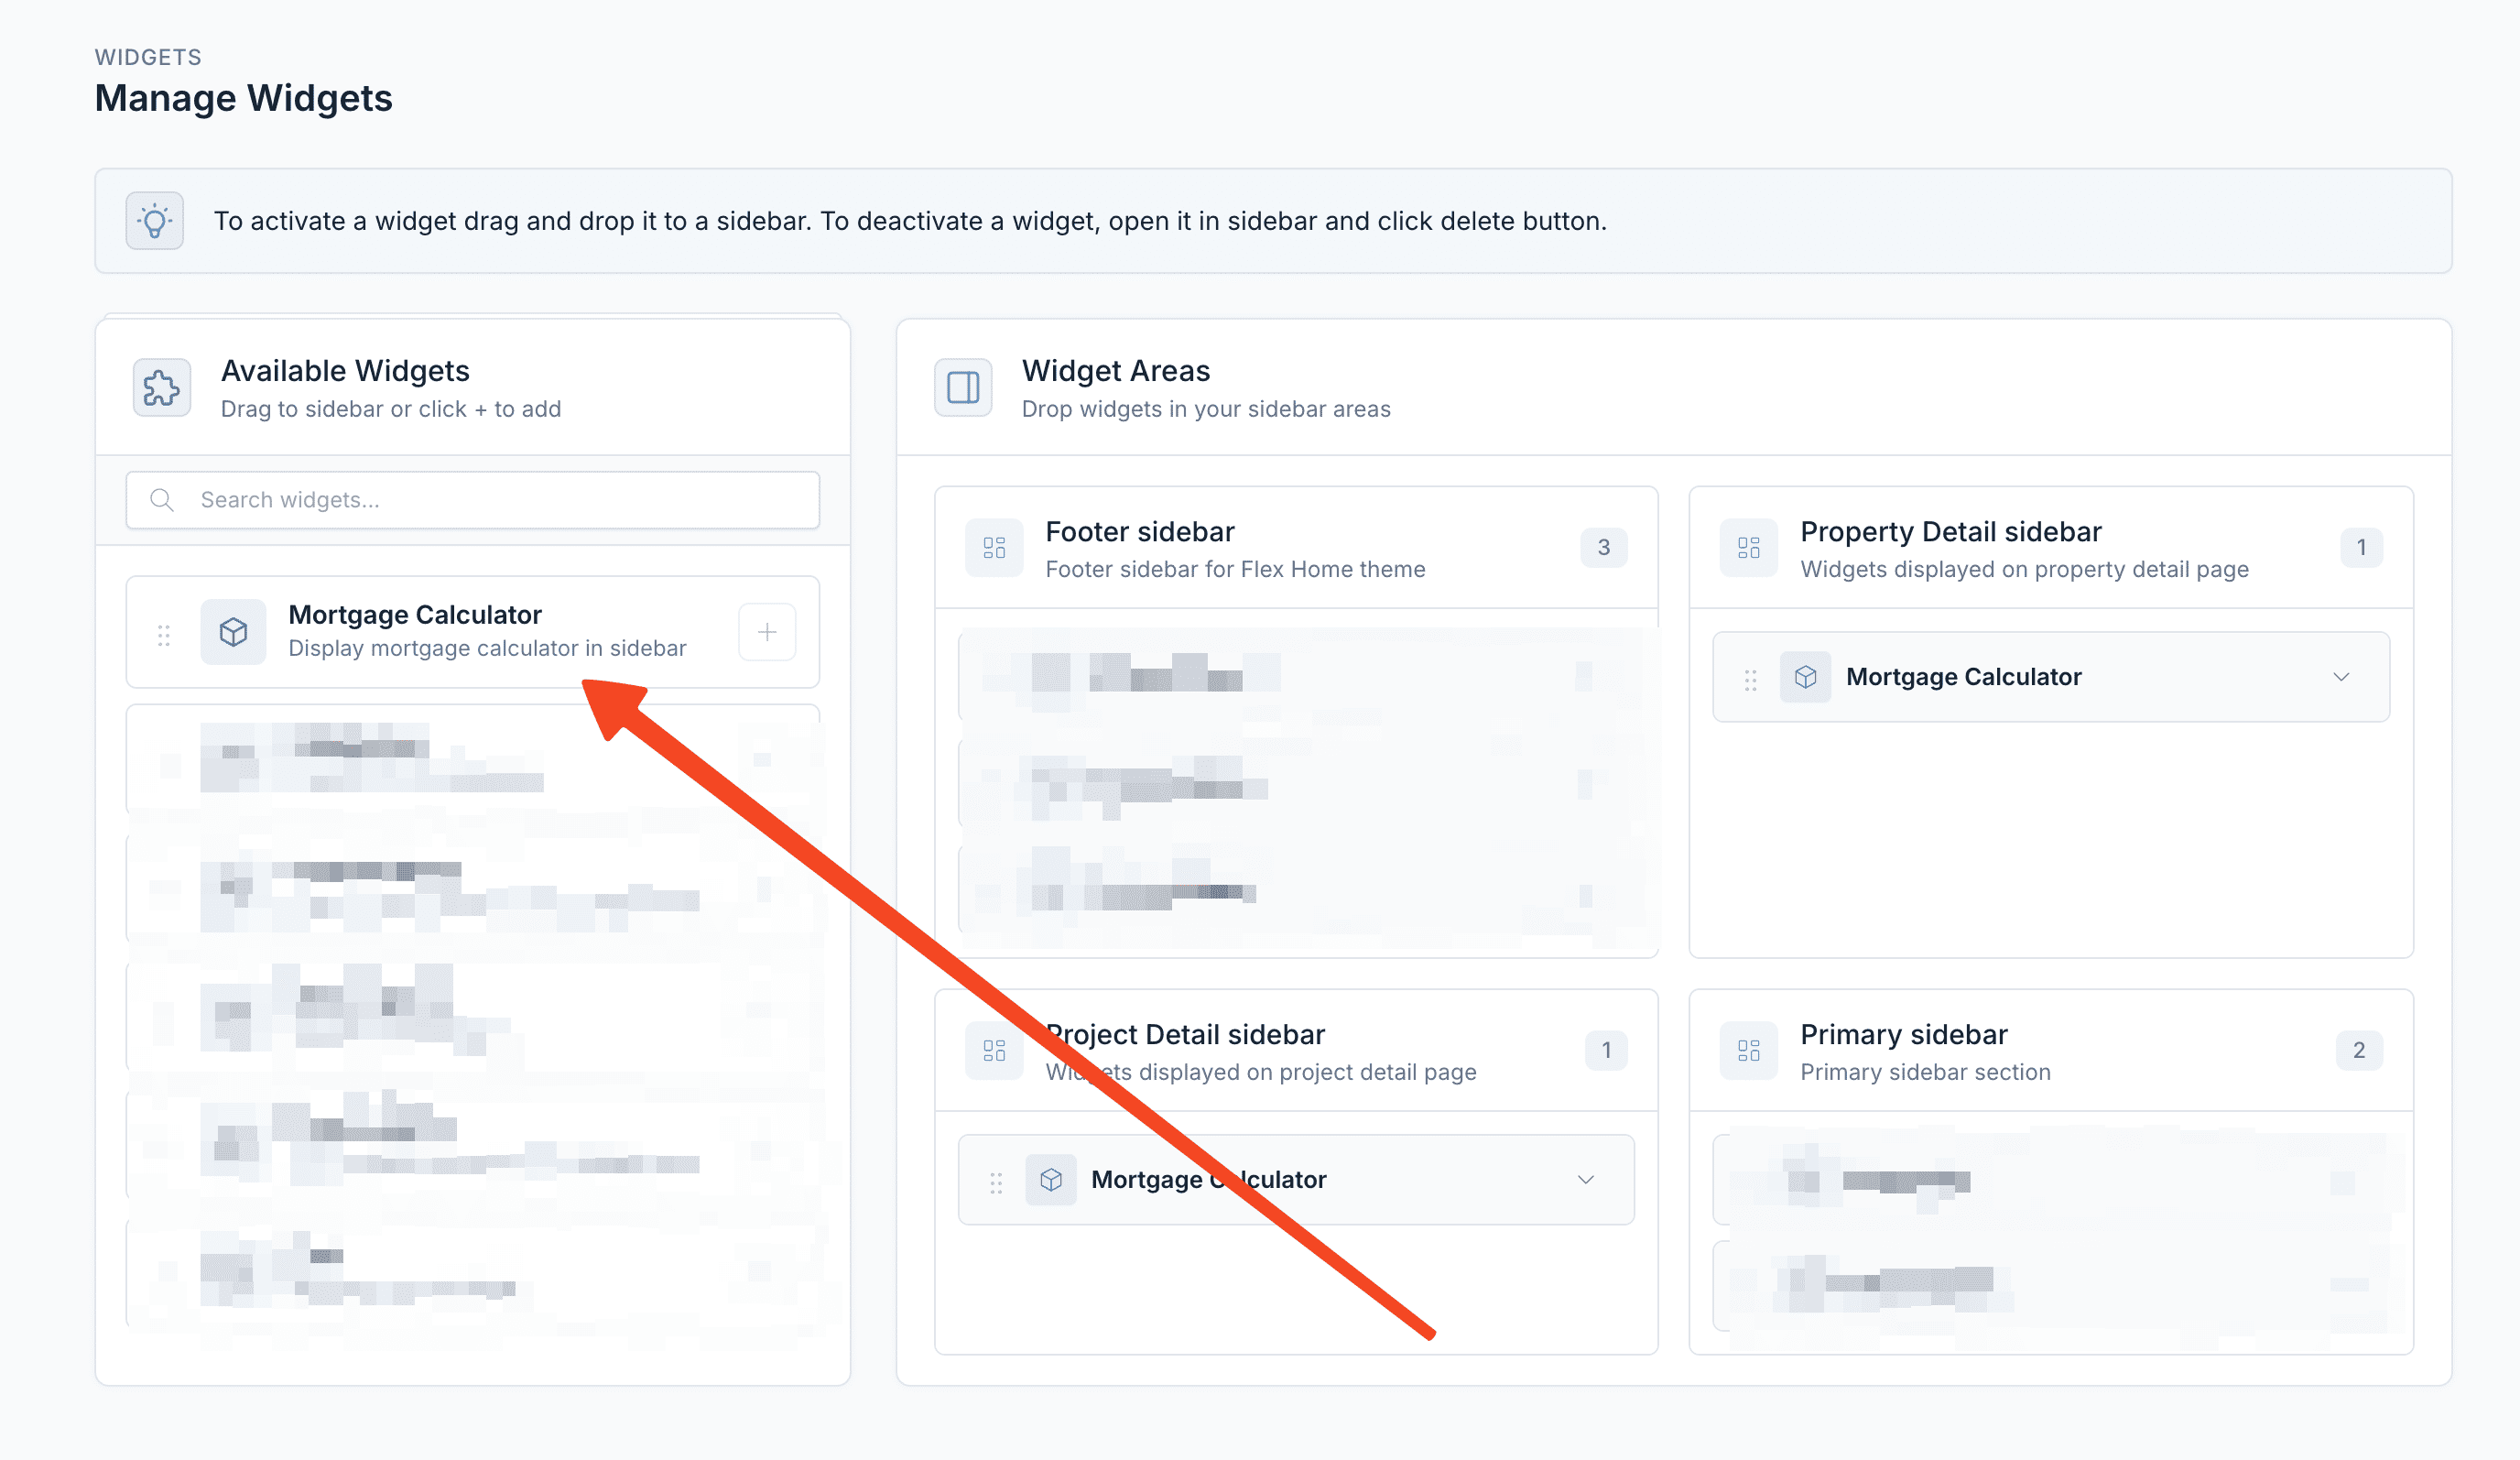This screenshot has height=1460, width=2520.
Task: Expand Mortgage Calculator in Property Detail sidebar
Action: pyautogui.click(x=2341, y=677)
